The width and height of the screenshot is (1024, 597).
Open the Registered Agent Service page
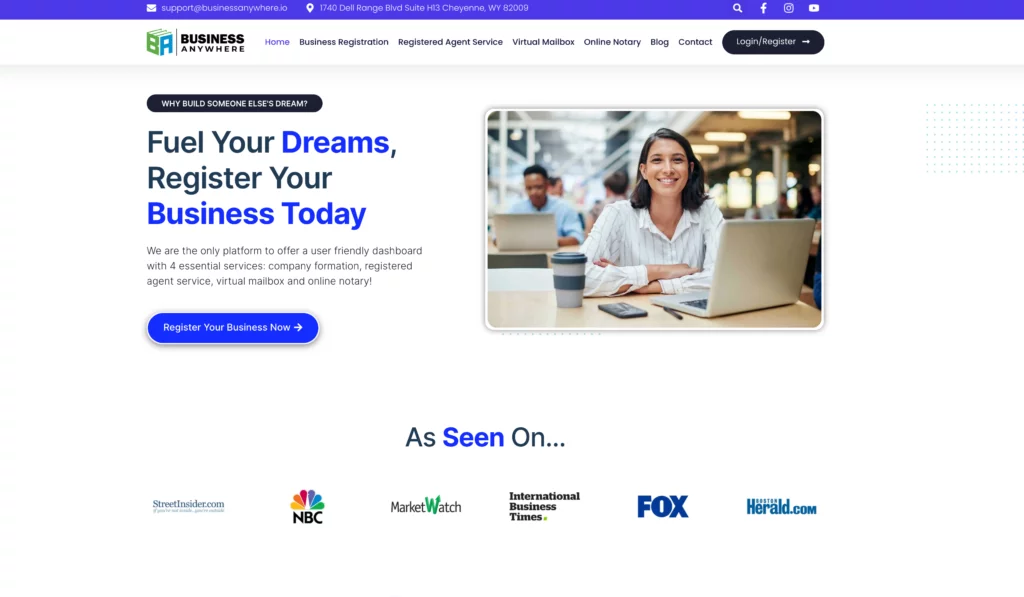pyautogui.click(x=450, y=42)
